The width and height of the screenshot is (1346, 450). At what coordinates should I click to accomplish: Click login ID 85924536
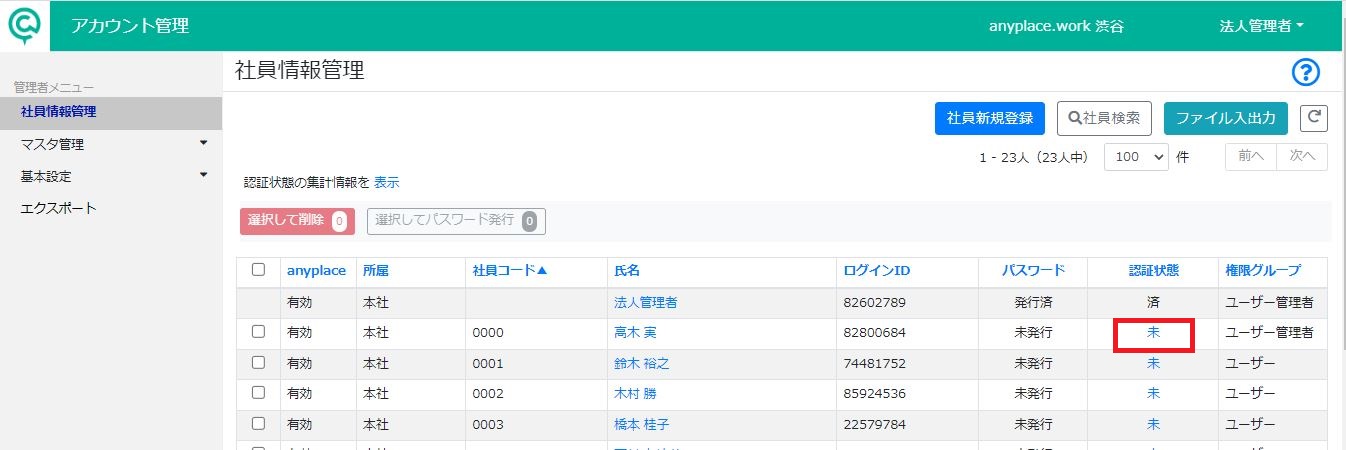click(x=874, y=394)
